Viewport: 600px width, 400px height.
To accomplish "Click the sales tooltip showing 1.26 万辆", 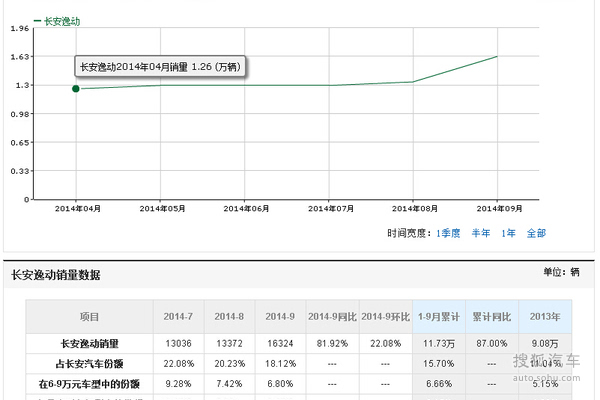I will click(x=161, y=67).
